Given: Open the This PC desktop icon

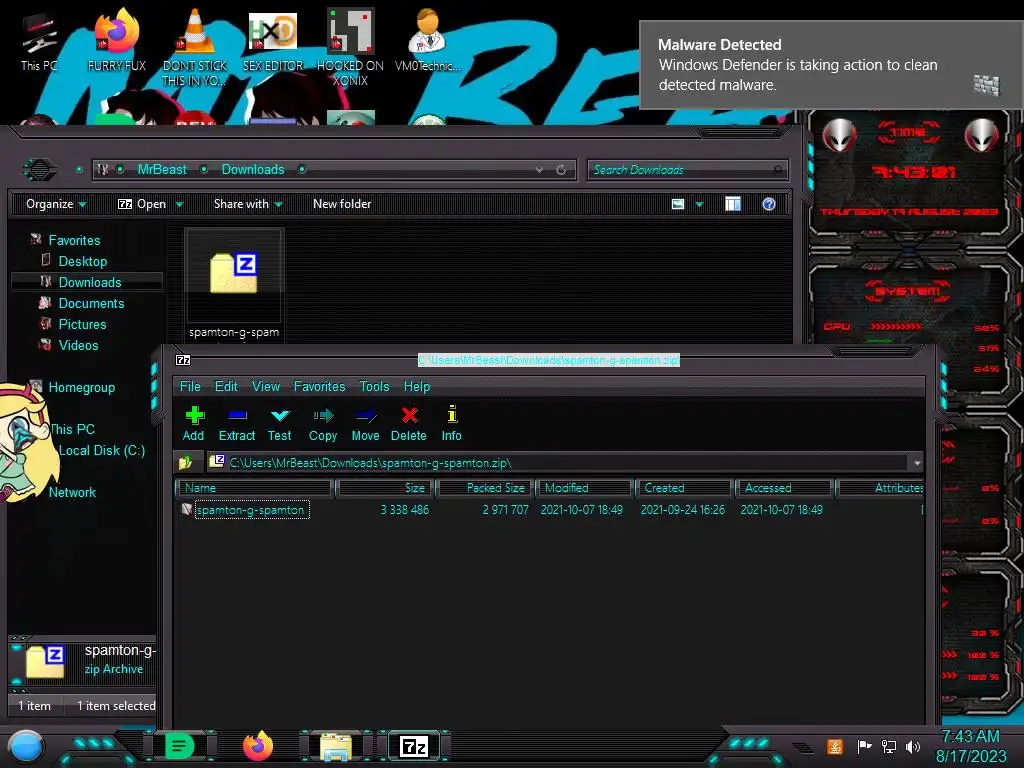Looking at the screenshot, I should (x=39, y=43).
